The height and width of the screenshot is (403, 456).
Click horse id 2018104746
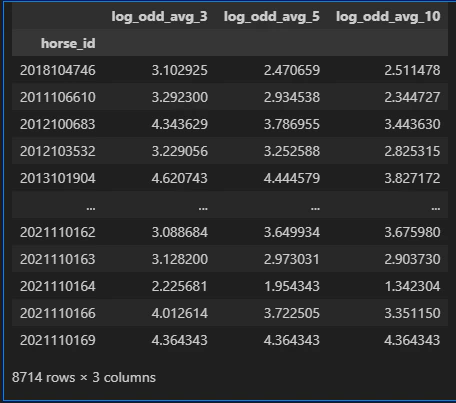pos(58,70)
